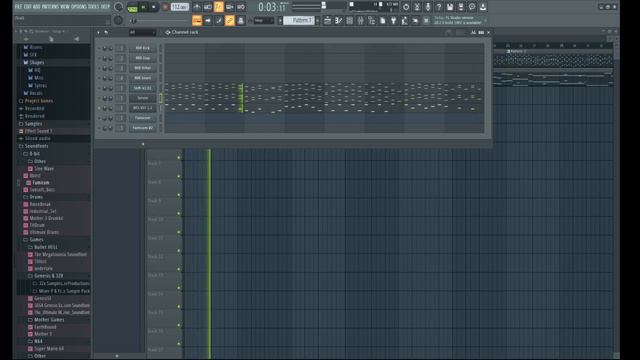Click the main volume knob beside menus
640x360 pixels.
[x=118, y=7]
